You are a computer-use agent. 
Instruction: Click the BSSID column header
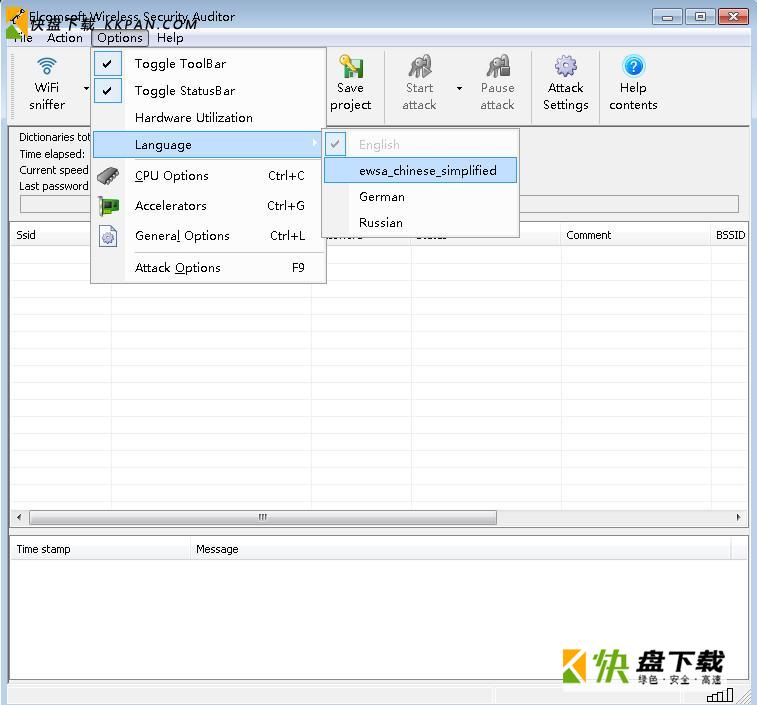730,235
